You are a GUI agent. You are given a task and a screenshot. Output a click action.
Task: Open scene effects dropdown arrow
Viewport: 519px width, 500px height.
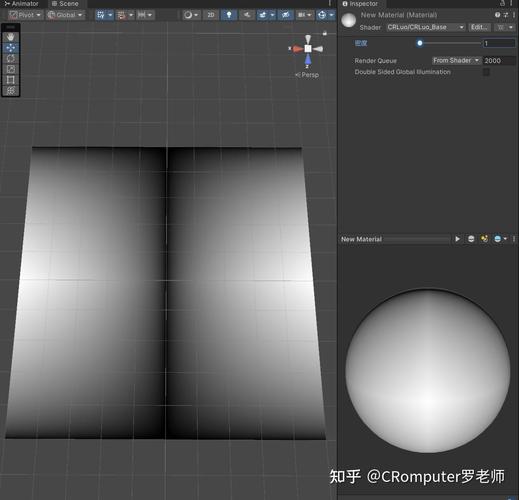pos(272,15)
